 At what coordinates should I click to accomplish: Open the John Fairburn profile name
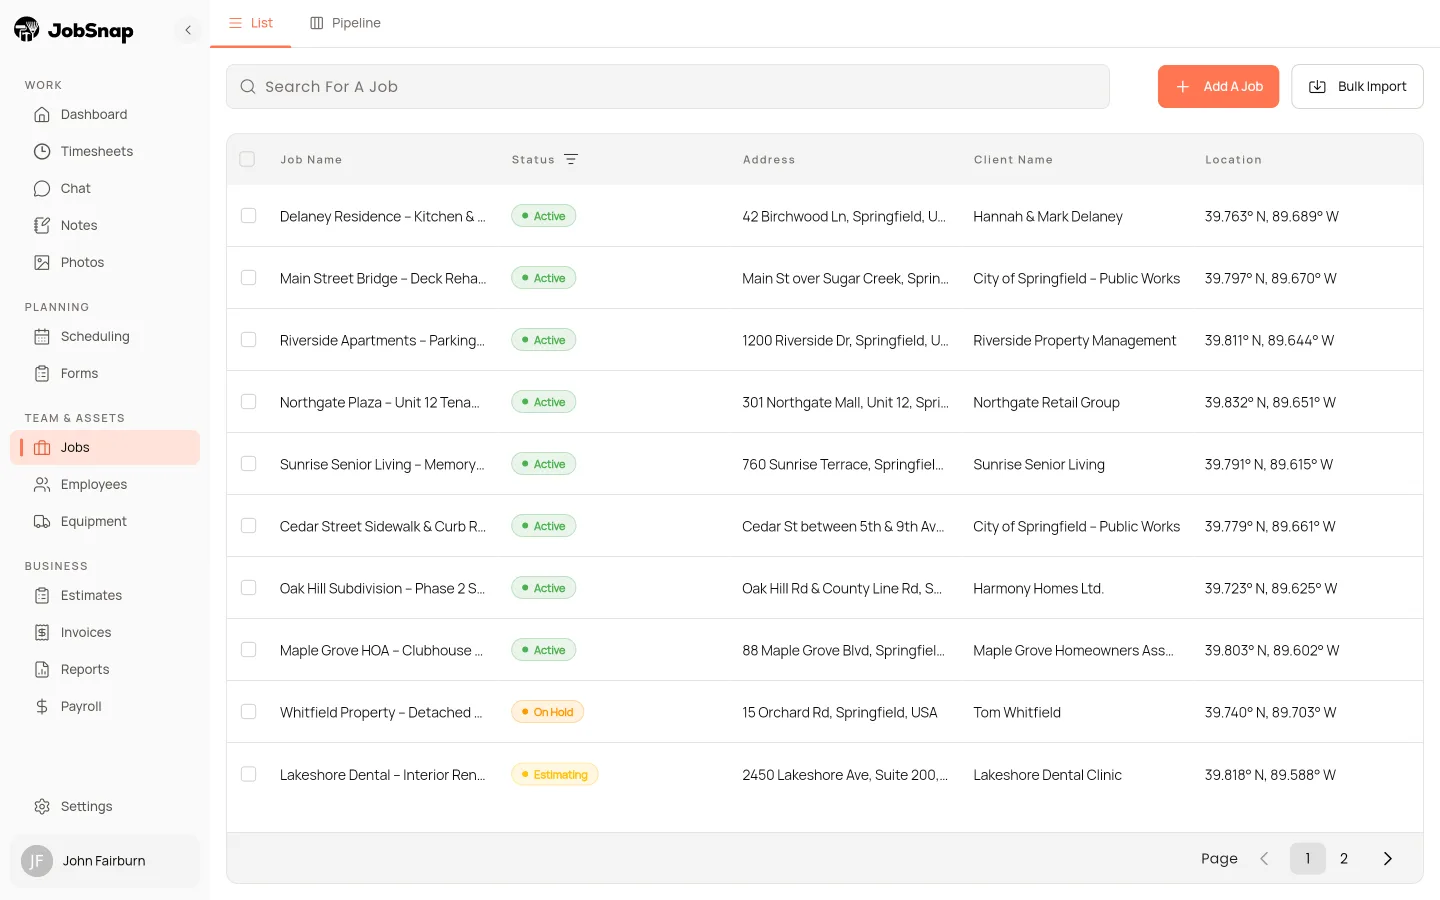pyautogui.click(x=104, y=861)
